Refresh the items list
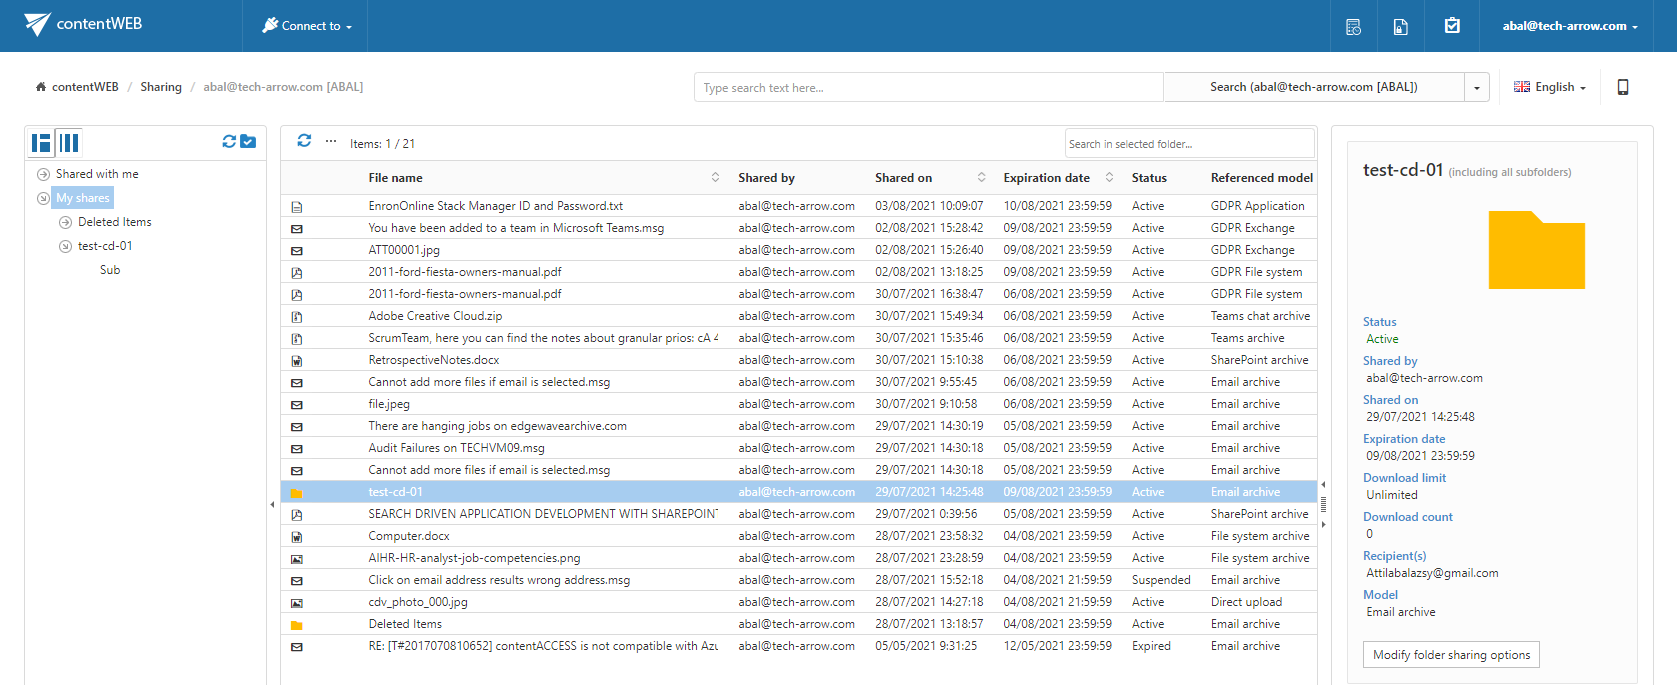Screen dimensions: 1677x685 tap(304, 141)
